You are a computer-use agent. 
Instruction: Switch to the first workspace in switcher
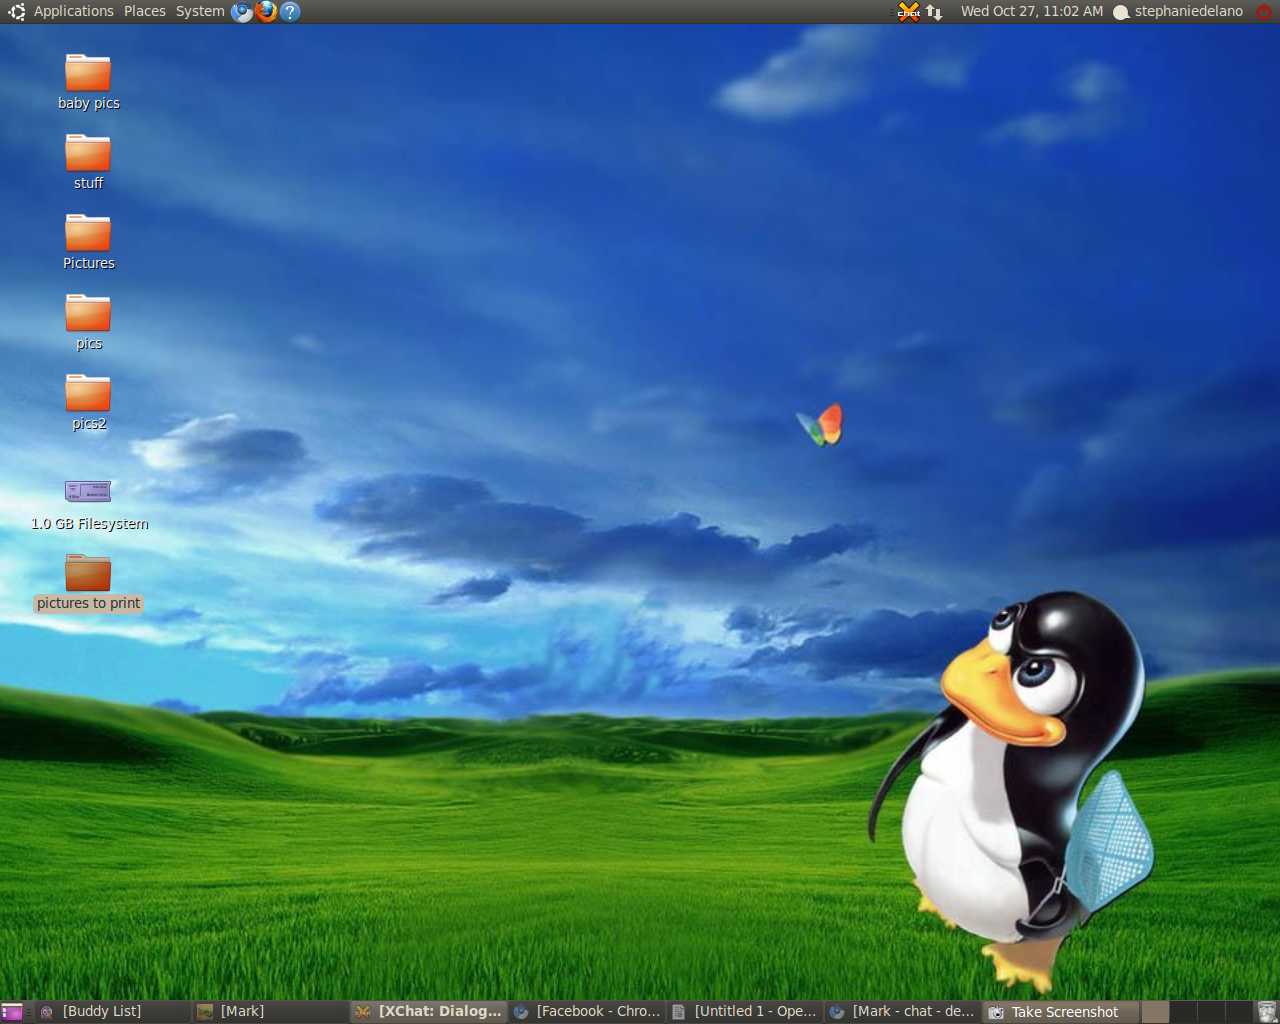[x=1155, y=1012]
